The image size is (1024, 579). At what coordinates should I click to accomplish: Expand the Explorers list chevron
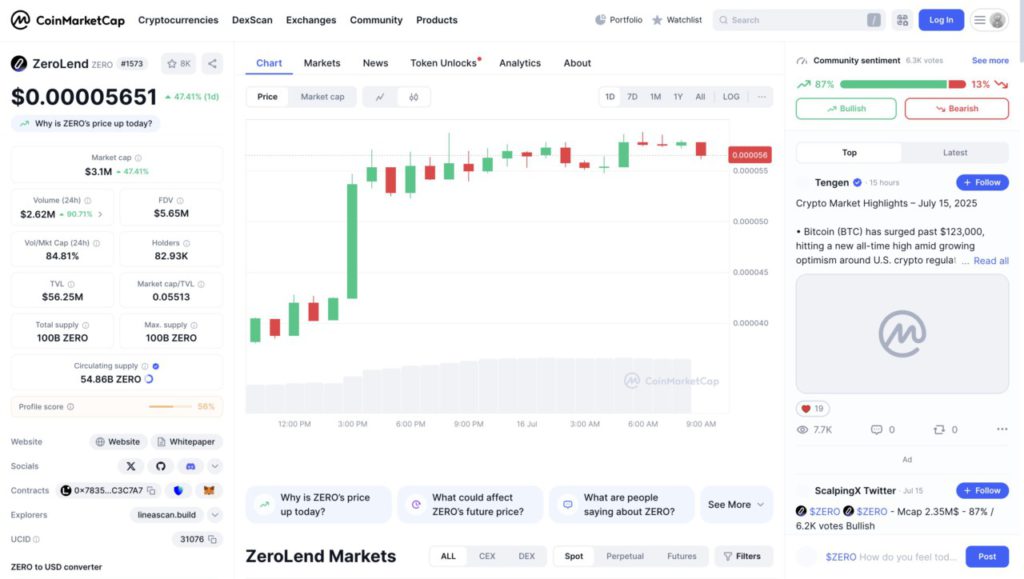[x=215, y=515]
